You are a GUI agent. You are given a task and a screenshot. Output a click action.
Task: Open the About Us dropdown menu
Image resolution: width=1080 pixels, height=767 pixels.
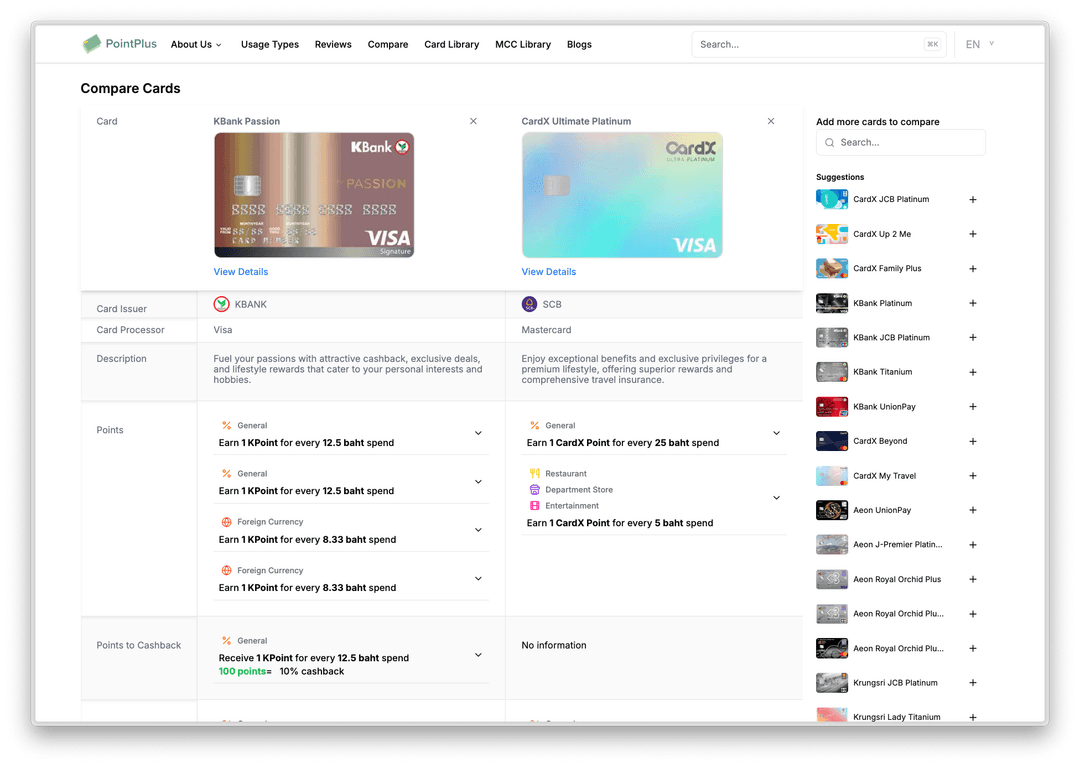click(x=195, y=44)
